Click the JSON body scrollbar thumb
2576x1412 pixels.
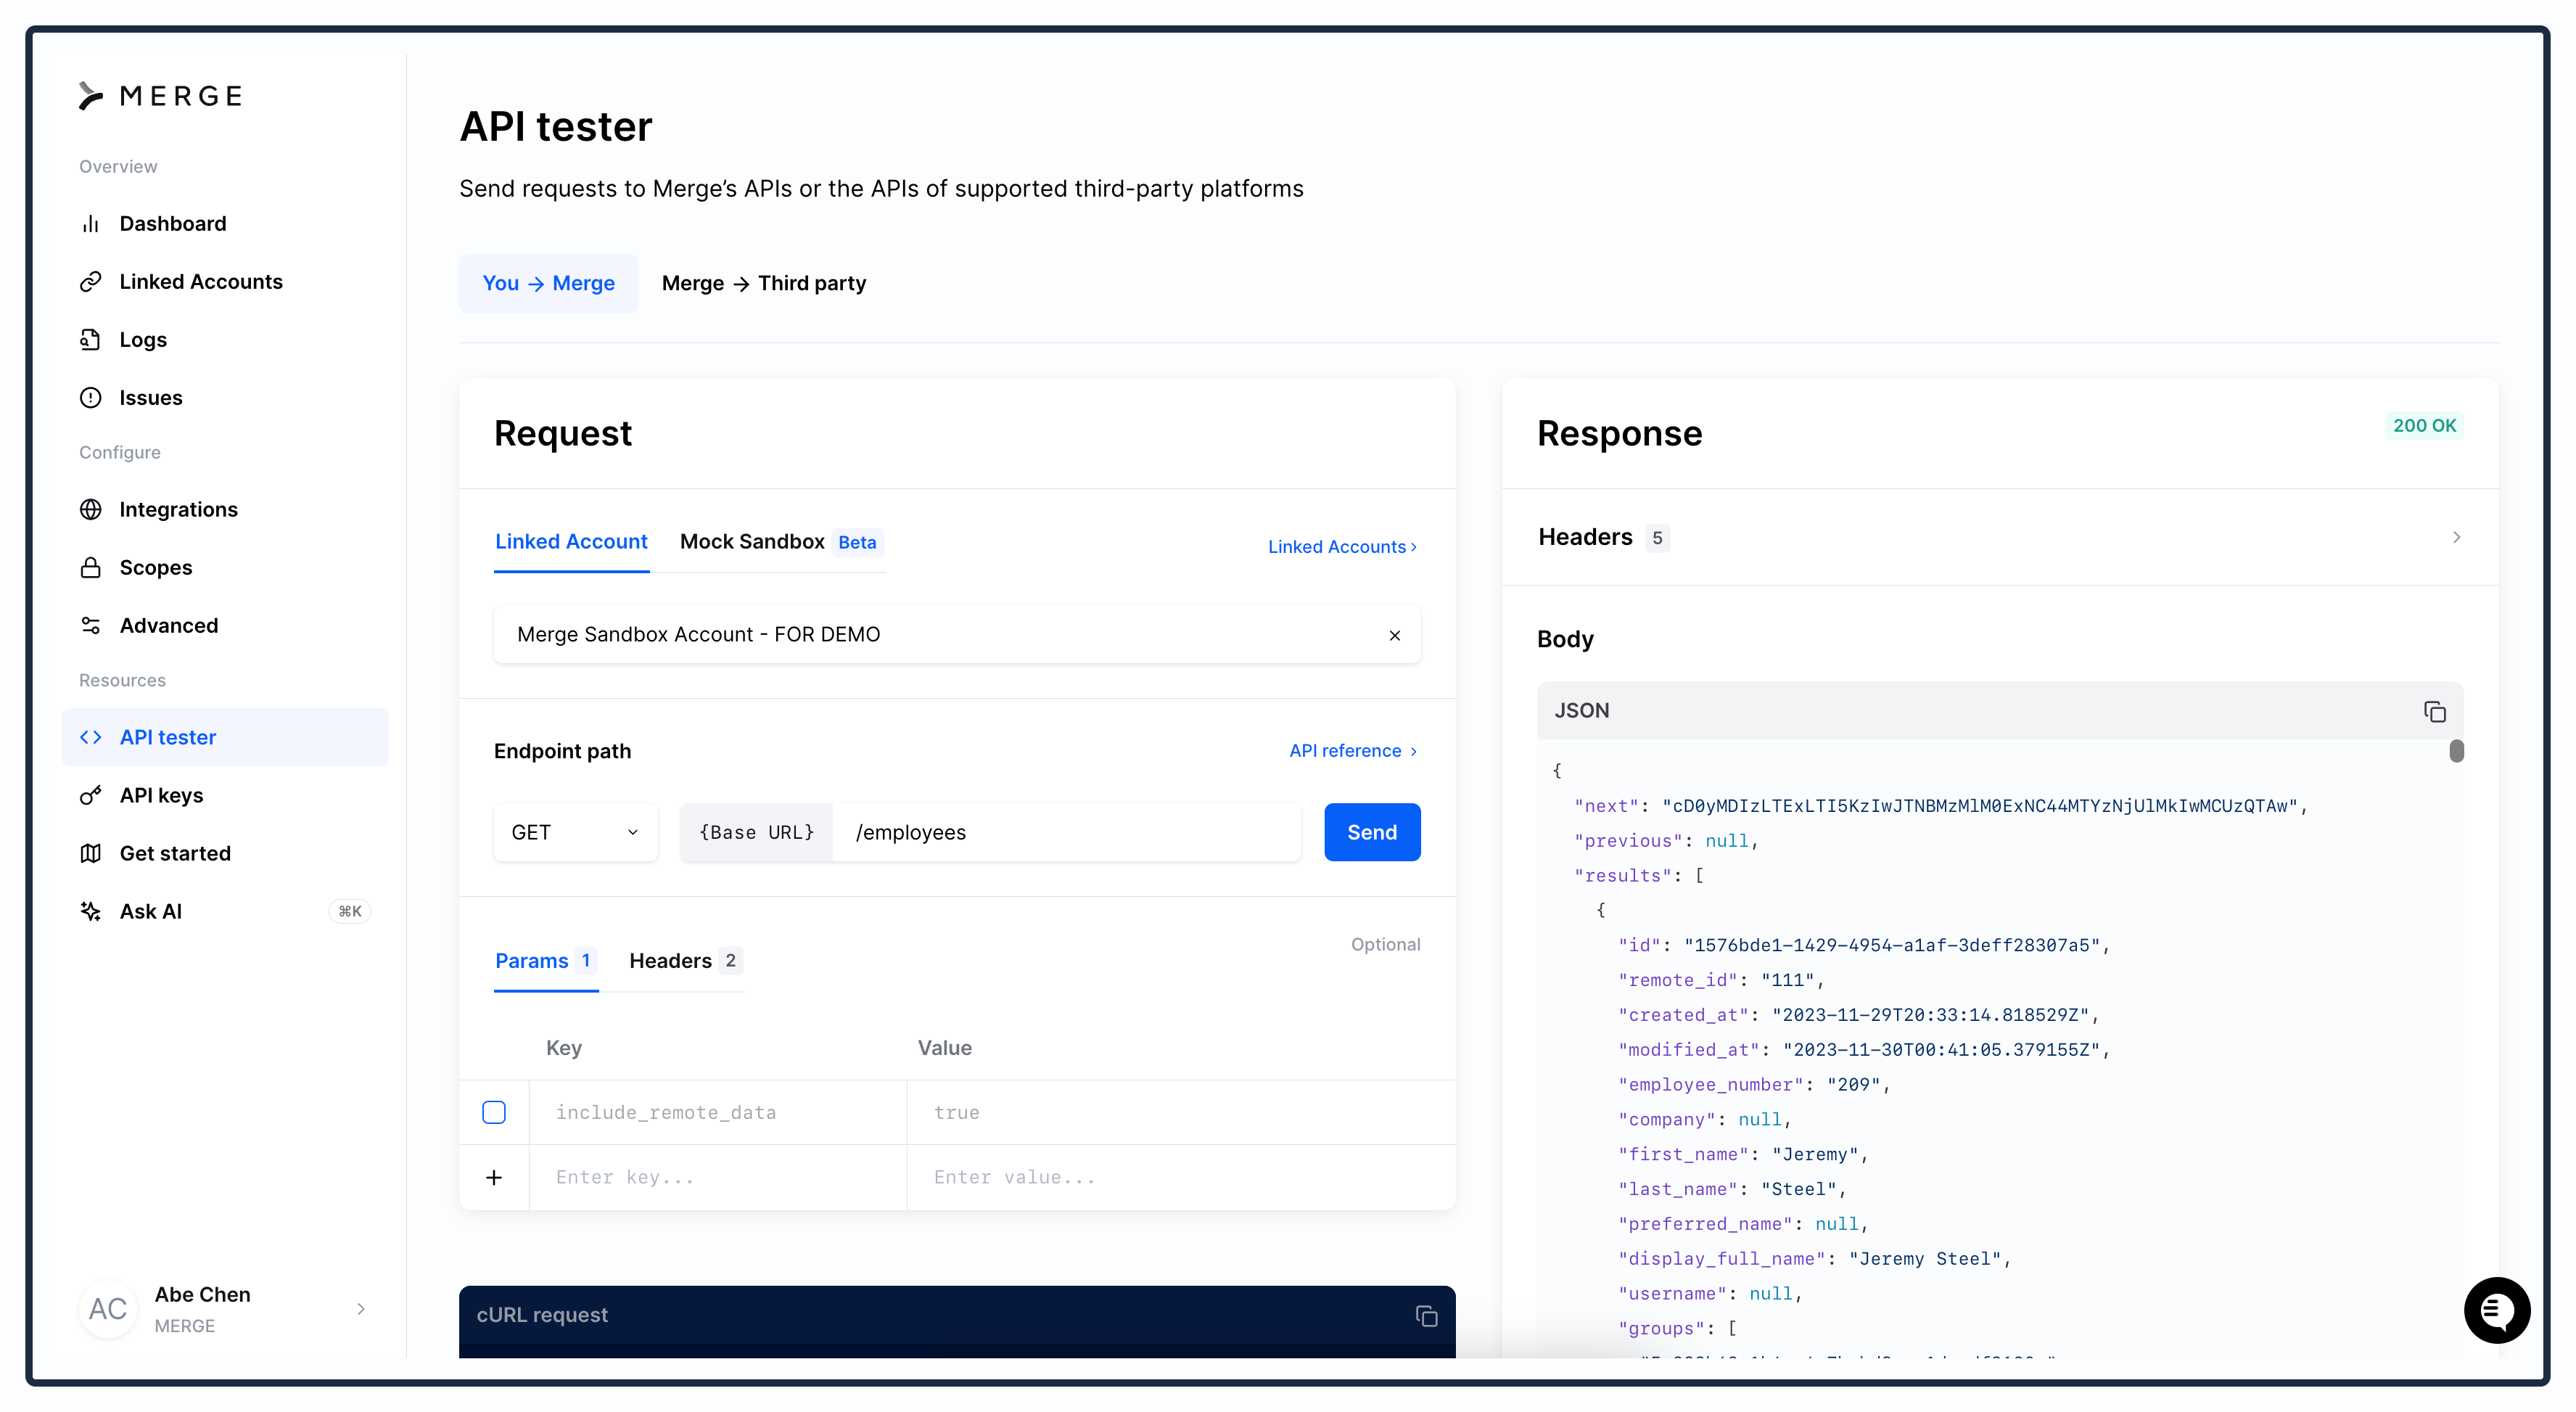[x=2456, y=751]
